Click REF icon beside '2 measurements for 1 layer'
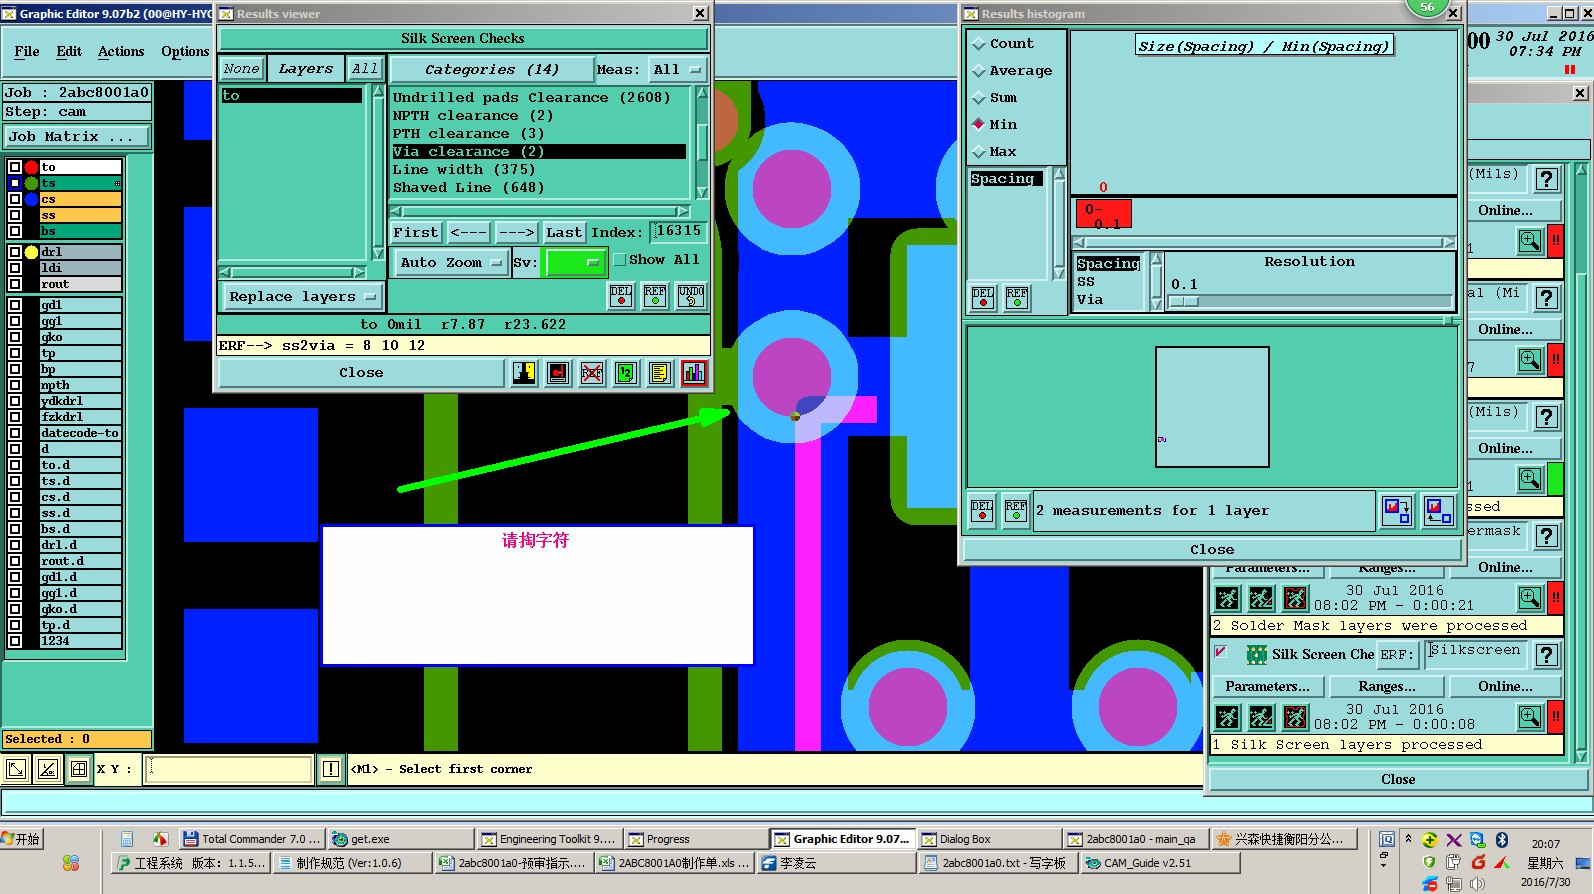 tap(1016, 512)
